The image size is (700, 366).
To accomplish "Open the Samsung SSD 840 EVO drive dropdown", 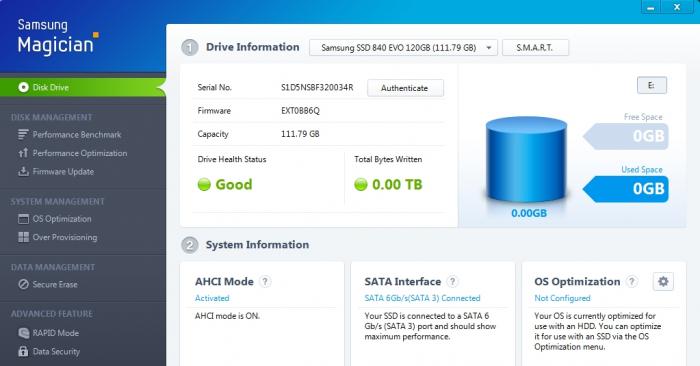I will [x=403, y=48].
